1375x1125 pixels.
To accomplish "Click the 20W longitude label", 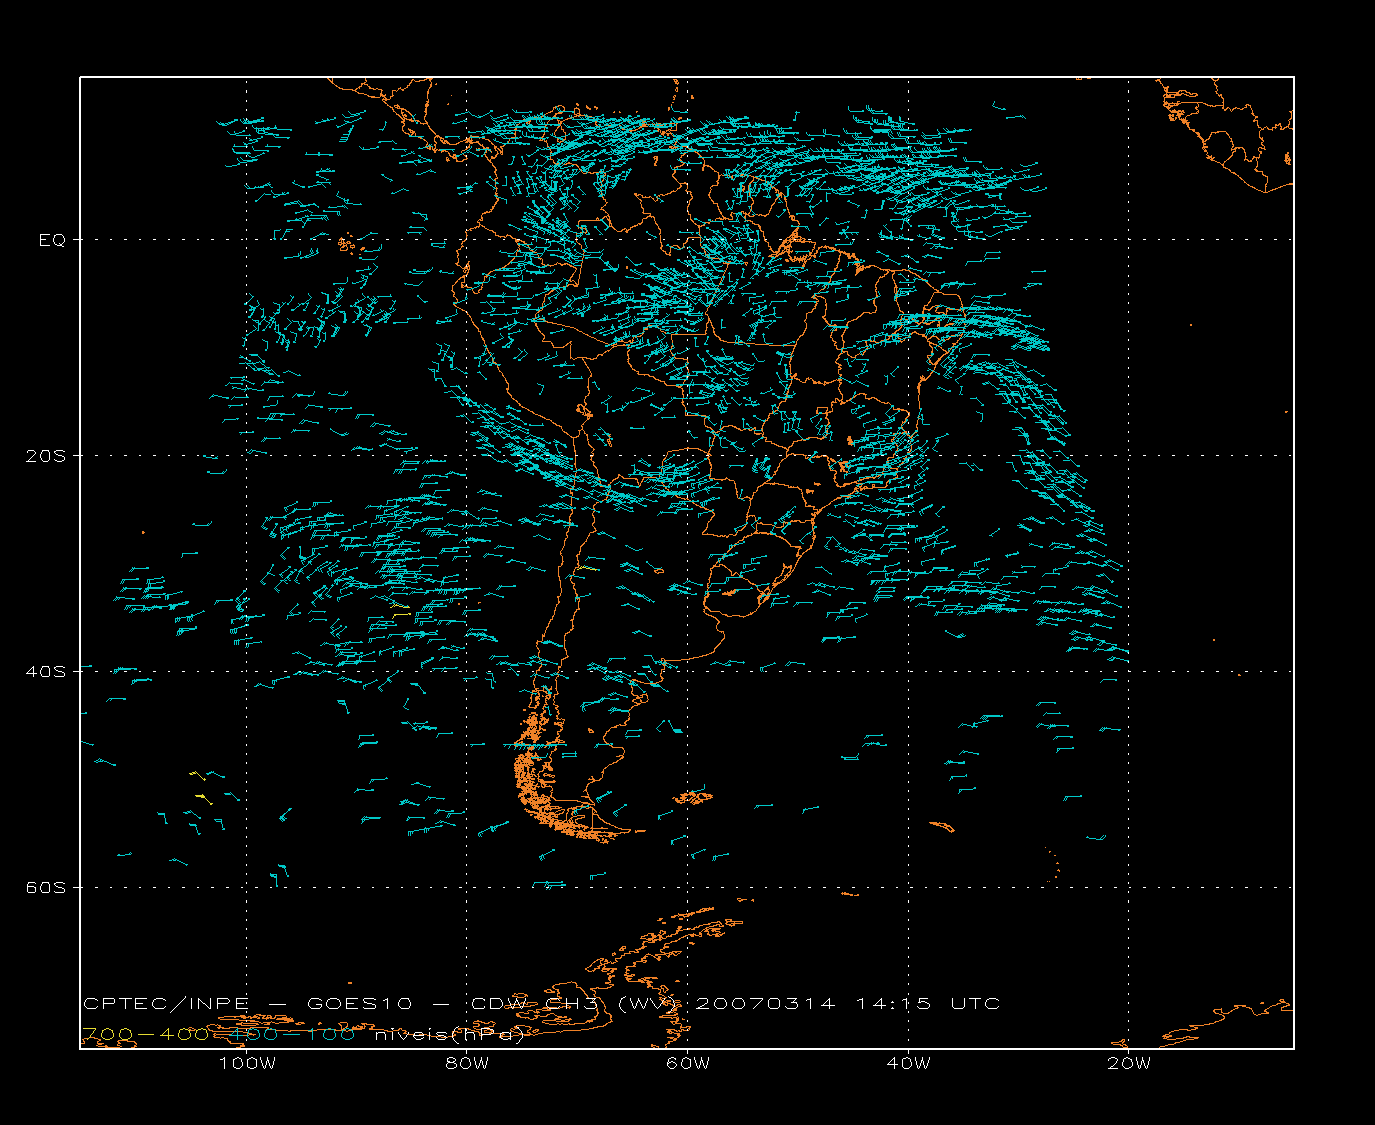I will point(1129,1063).
